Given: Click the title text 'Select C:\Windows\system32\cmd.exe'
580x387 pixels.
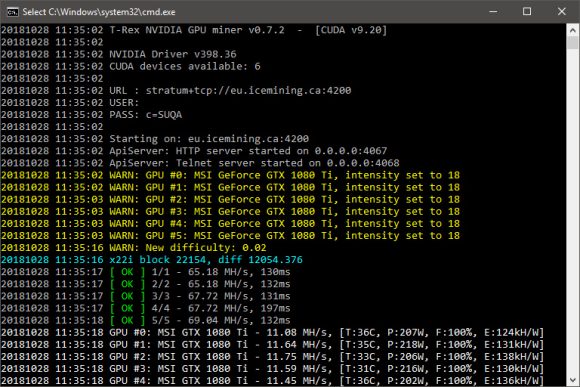Looking at the screenshot, I should click(99, 12).
